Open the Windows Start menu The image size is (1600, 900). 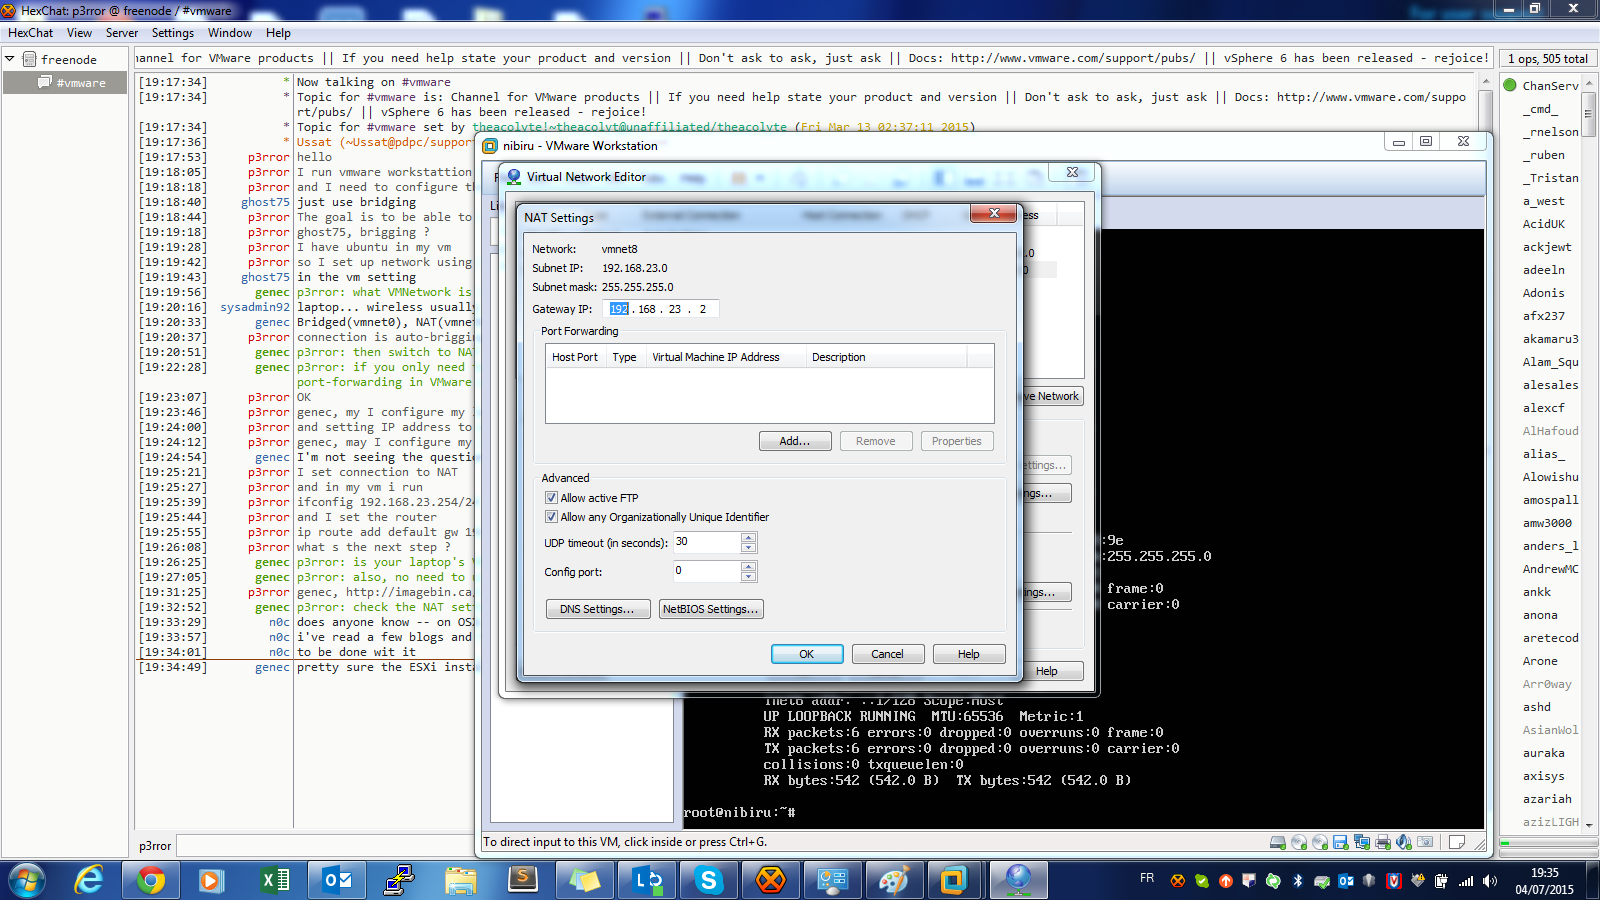pos(27,880)
